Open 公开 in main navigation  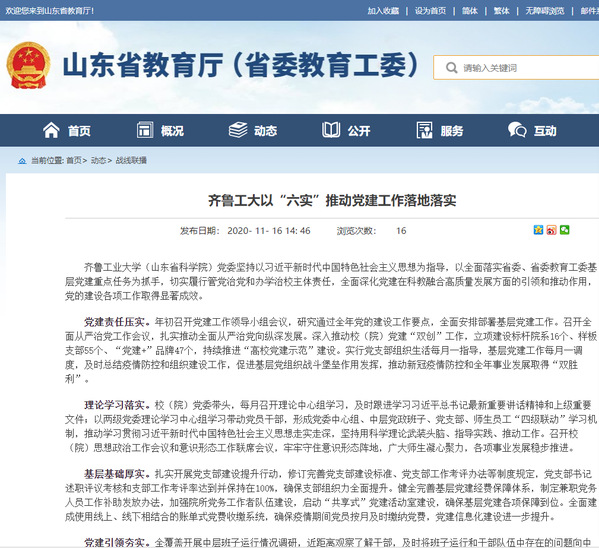click(x=359, y=131)
